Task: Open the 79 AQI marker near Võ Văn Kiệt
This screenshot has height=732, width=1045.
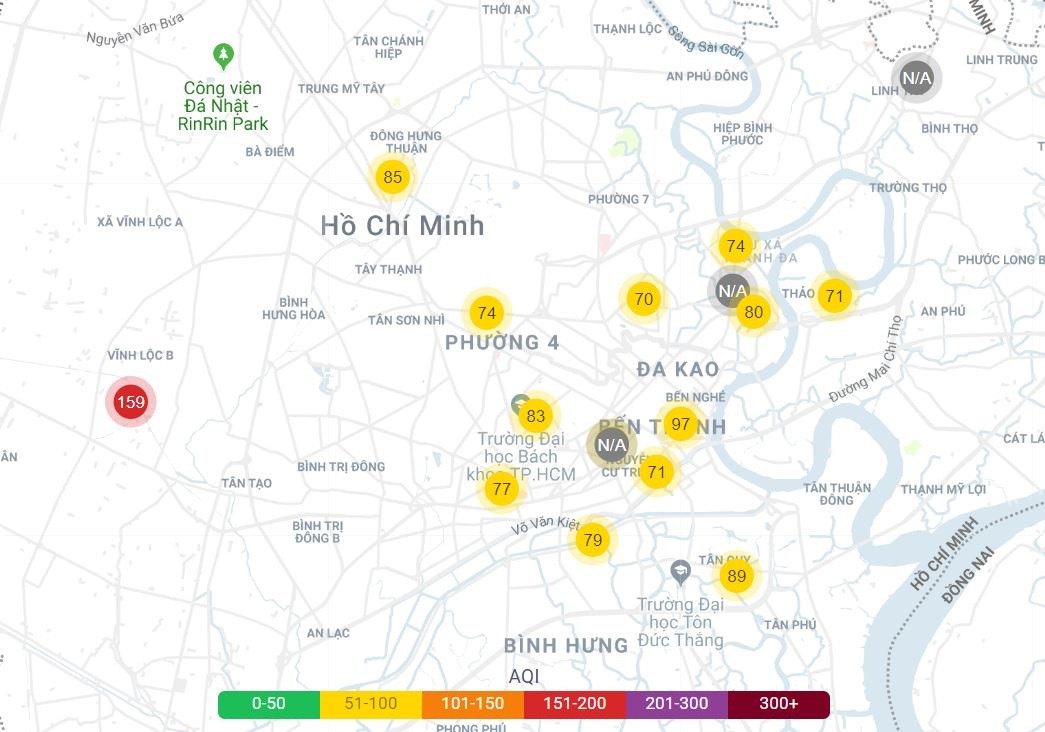Action: click(x=593, y=540)
